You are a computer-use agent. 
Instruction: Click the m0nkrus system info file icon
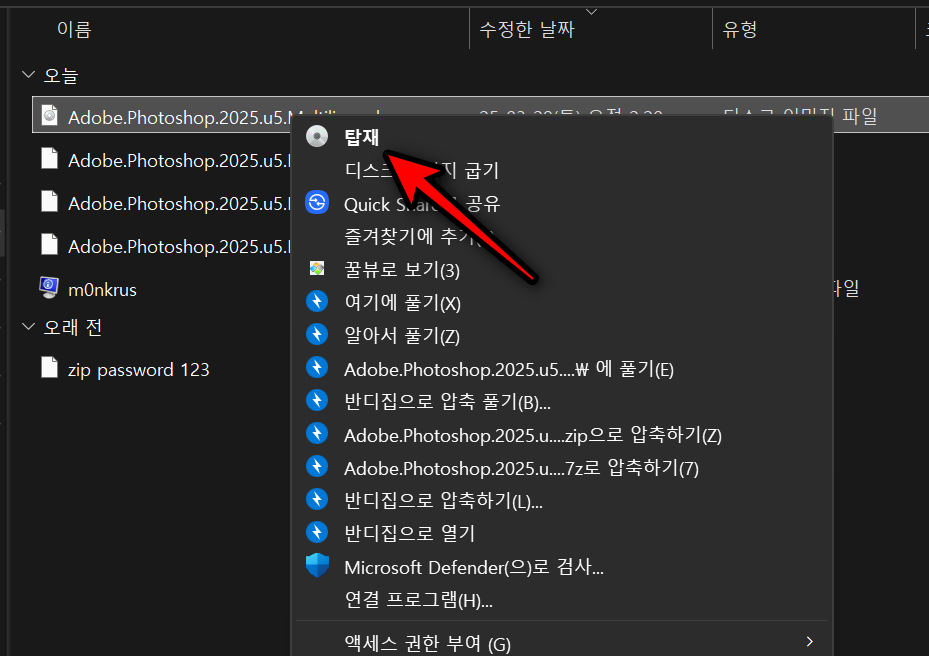click(x=49, y=288)
